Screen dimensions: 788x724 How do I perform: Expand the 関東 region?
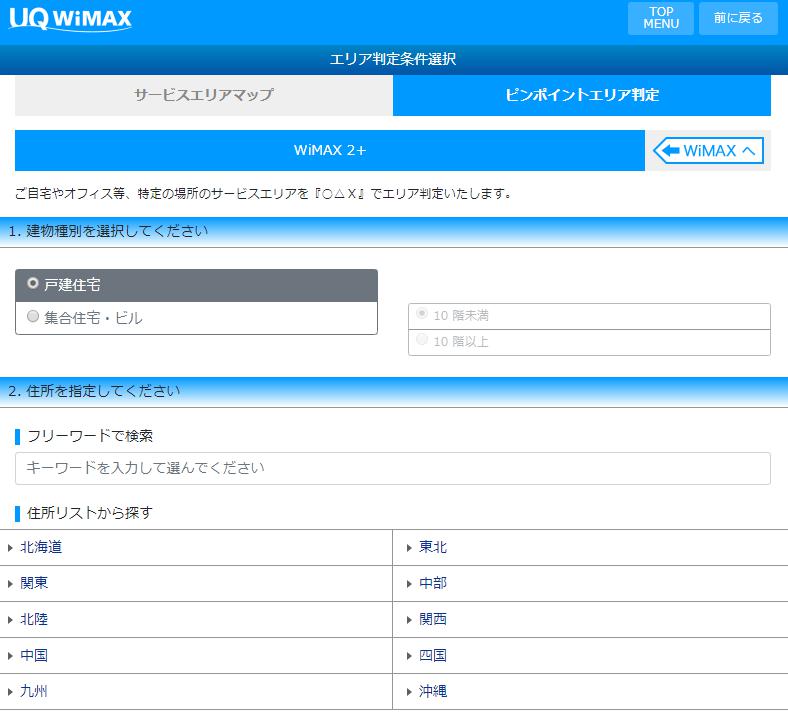[196, 583]
